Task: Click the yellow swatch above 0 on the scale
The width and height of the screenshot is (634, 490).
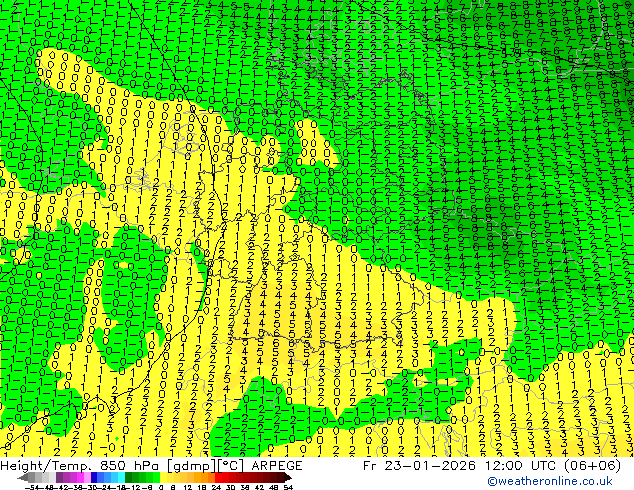Action: tap(163, 477)
